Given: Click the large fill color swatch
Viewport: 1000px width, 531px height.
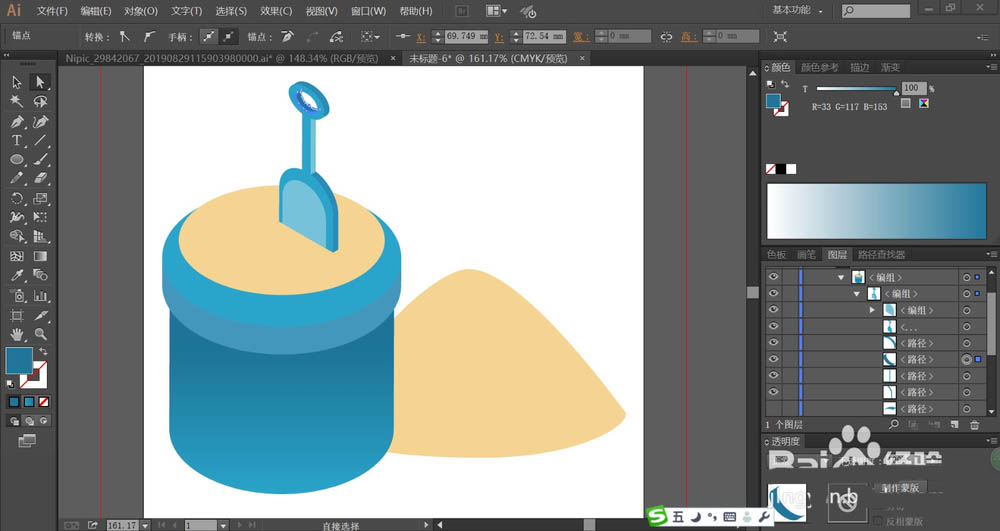Looking at the screenshot, I should (19, 360).
